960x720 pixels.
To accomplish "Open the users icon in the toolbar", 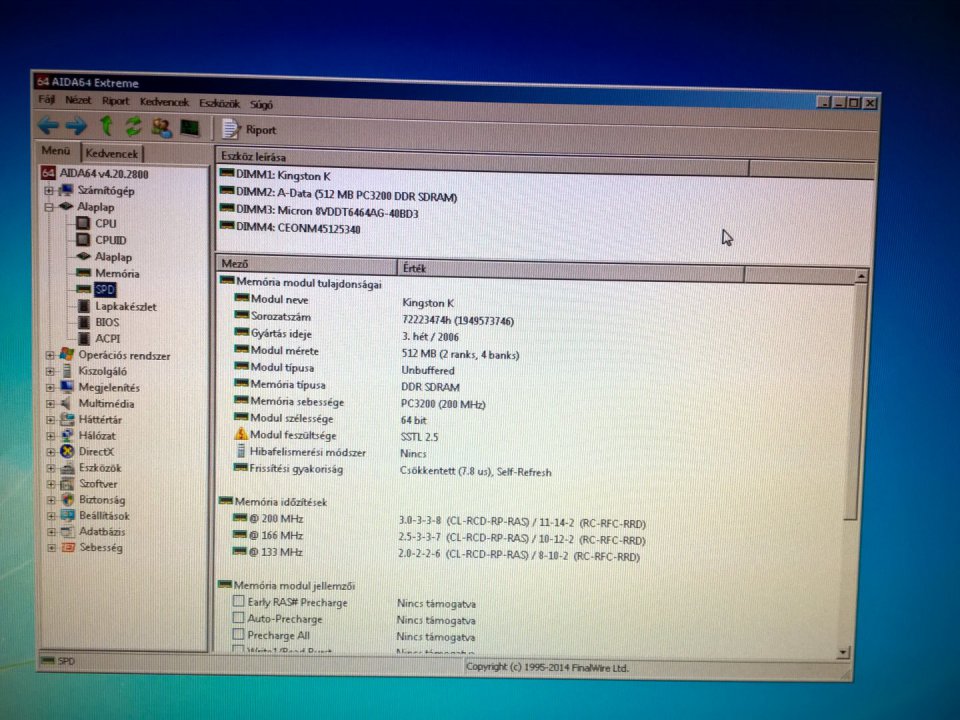I will pyautogui.click(x=162, y=127).
